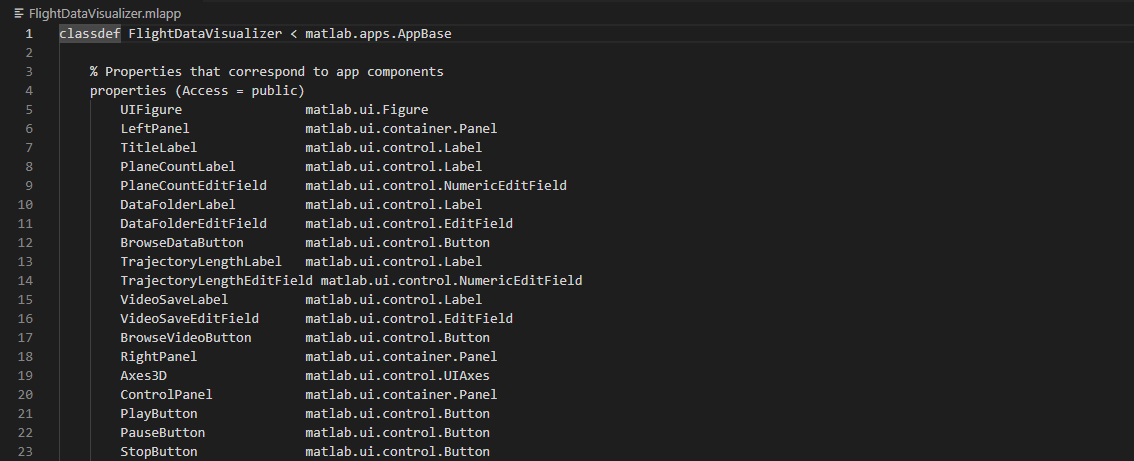Open the FlightDataVisualizer.mlapp breadcrumb
This screenshot has width=1134, height=461.
click(x=105, y=14)
